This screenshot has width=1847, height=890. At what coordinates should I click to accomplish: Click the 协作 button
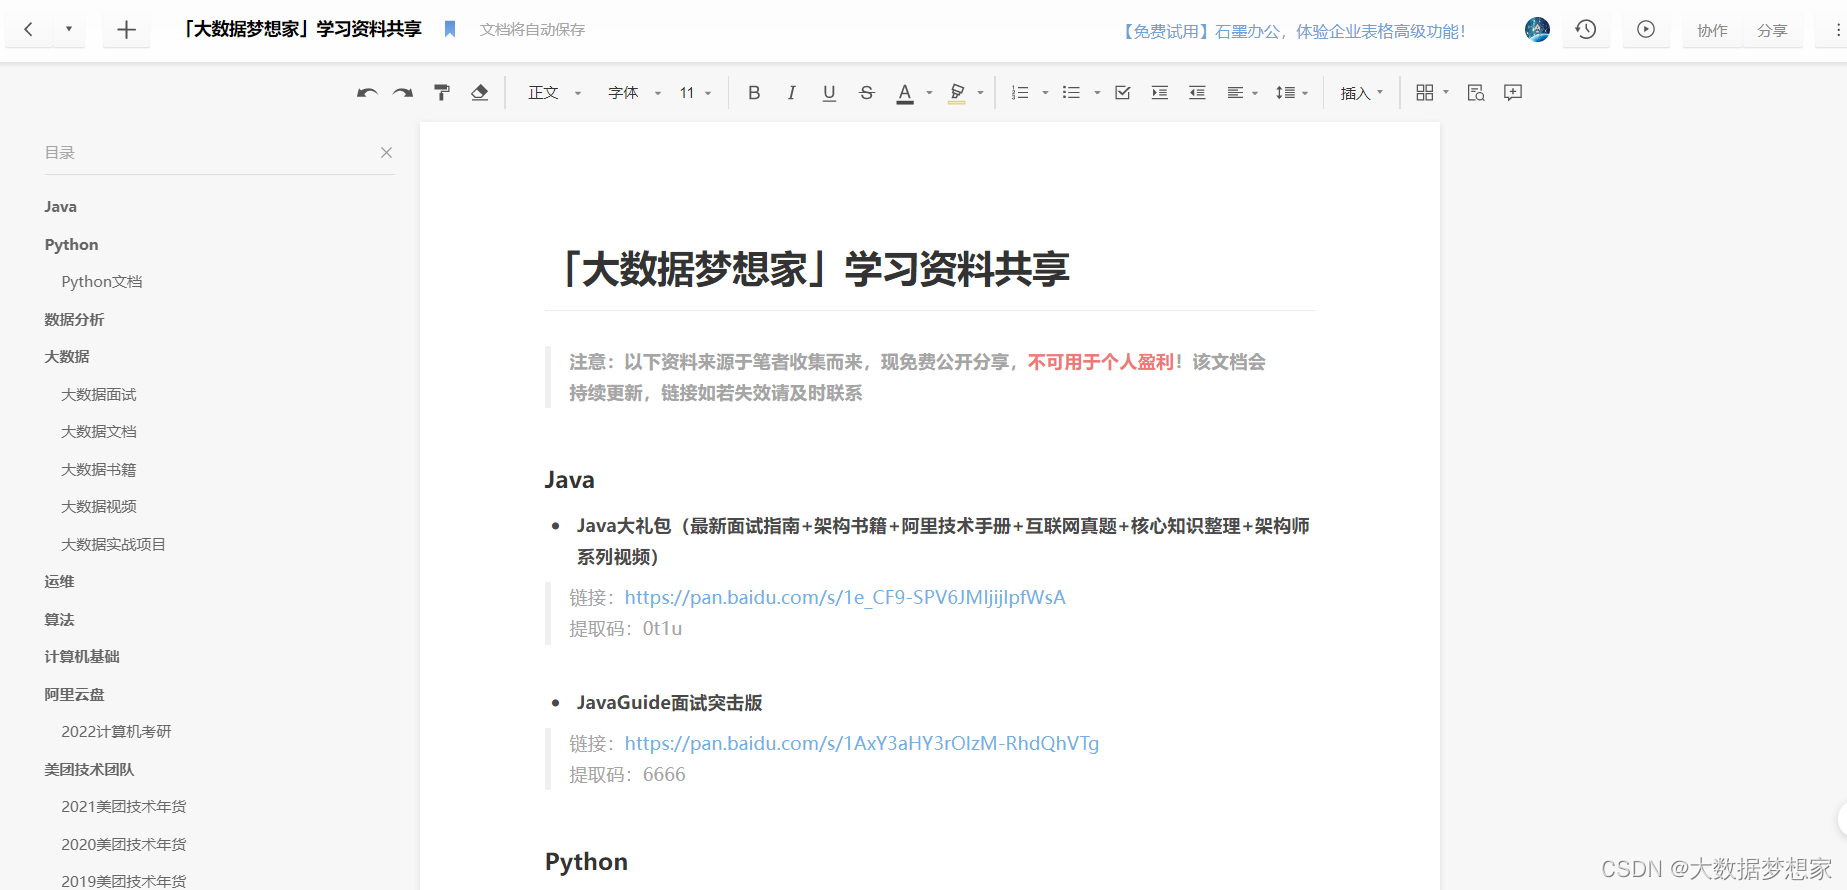pyautogui.click(x=1712, y=30)
